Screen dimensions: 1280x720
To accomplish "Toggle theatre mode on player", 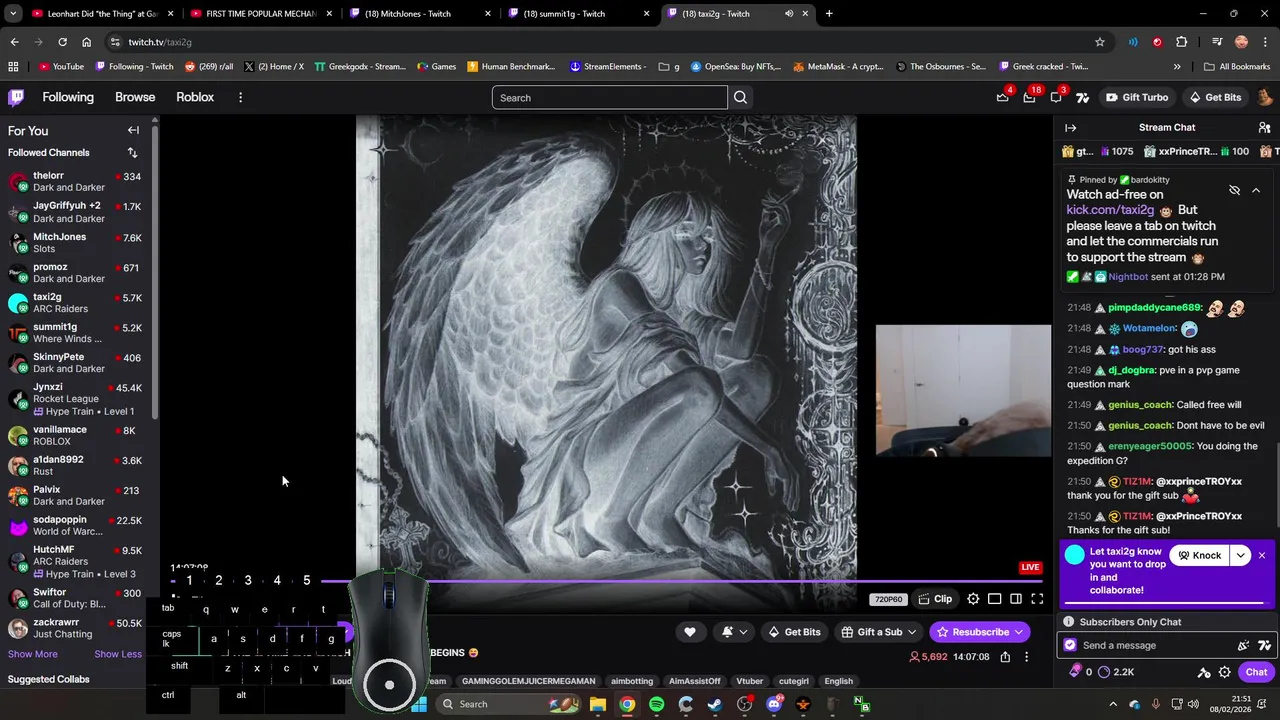I will point(1015,599).
